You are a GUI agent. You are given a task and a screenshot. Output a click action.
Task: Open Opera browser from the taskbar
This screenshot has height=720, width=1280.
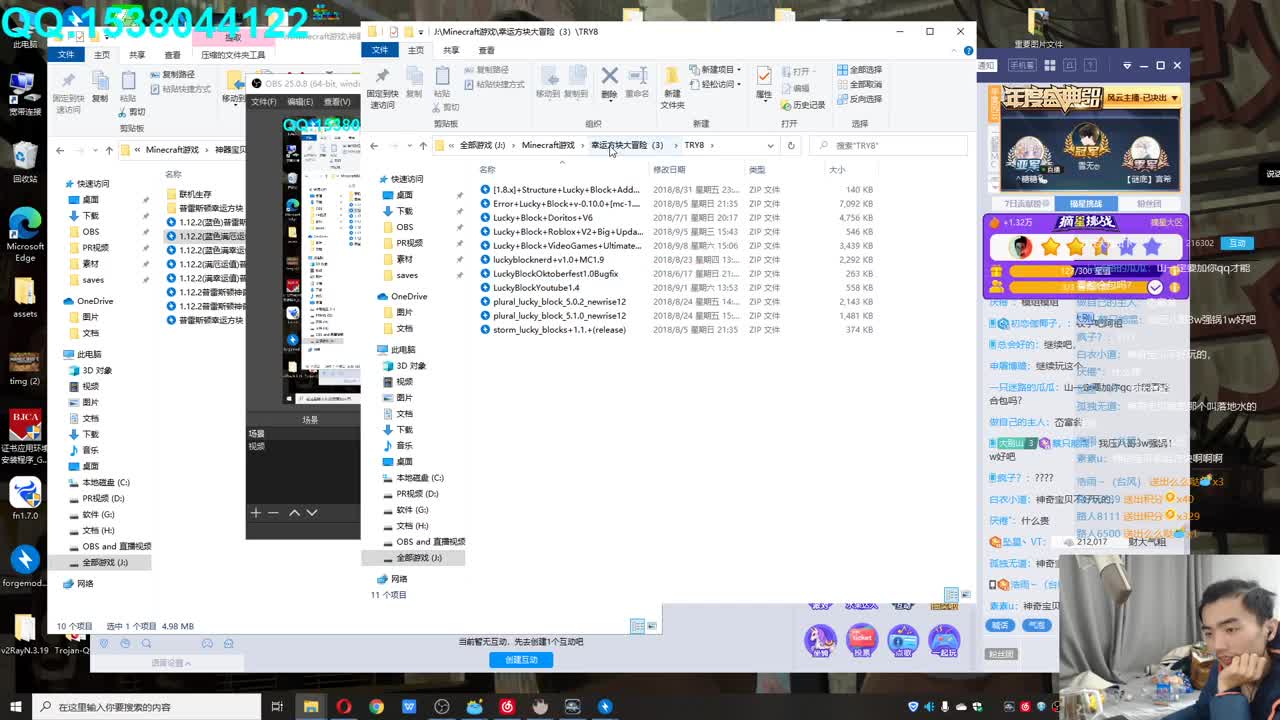click(344, 707)
